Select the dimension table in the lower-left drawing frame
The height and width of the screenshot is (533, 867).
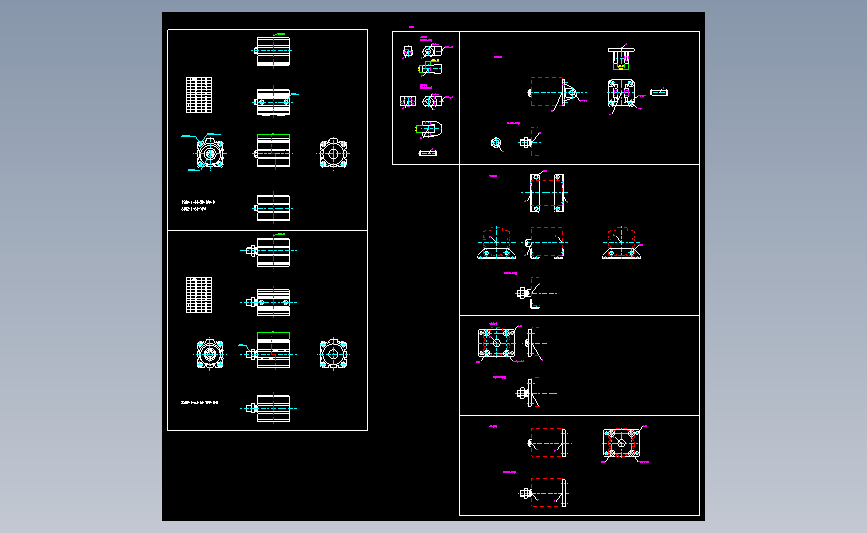pyautogui.click(x=199, y=295)
